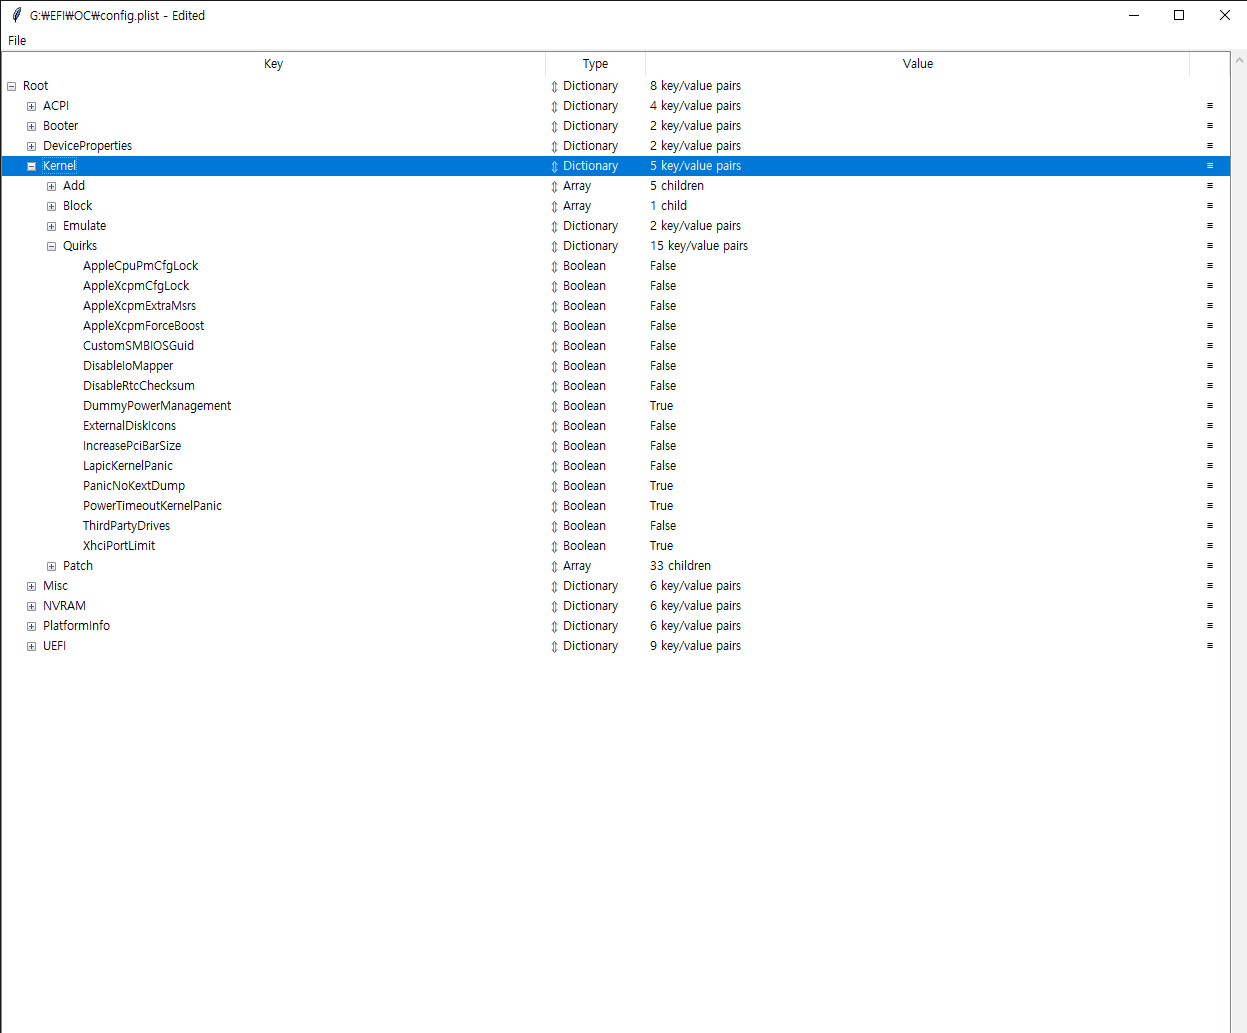The image size is (1247, 1033).
Task: Expand the DeviceProperties node
Action: coord(31,146)
